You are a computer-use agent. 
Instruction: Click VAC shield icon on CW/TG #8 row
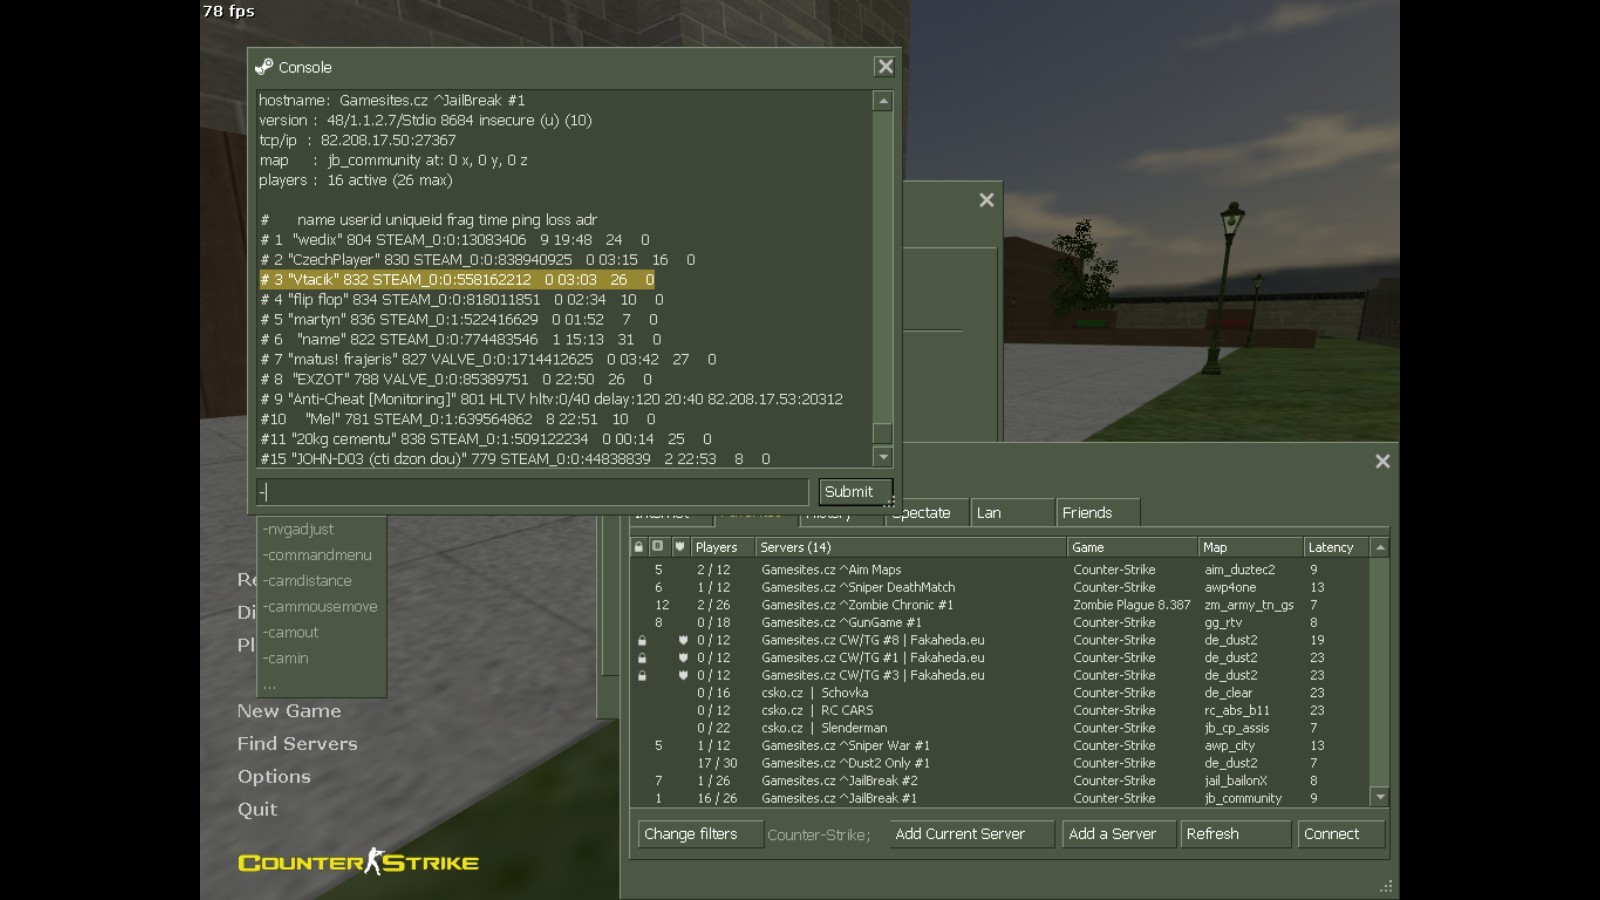point(683,640)
